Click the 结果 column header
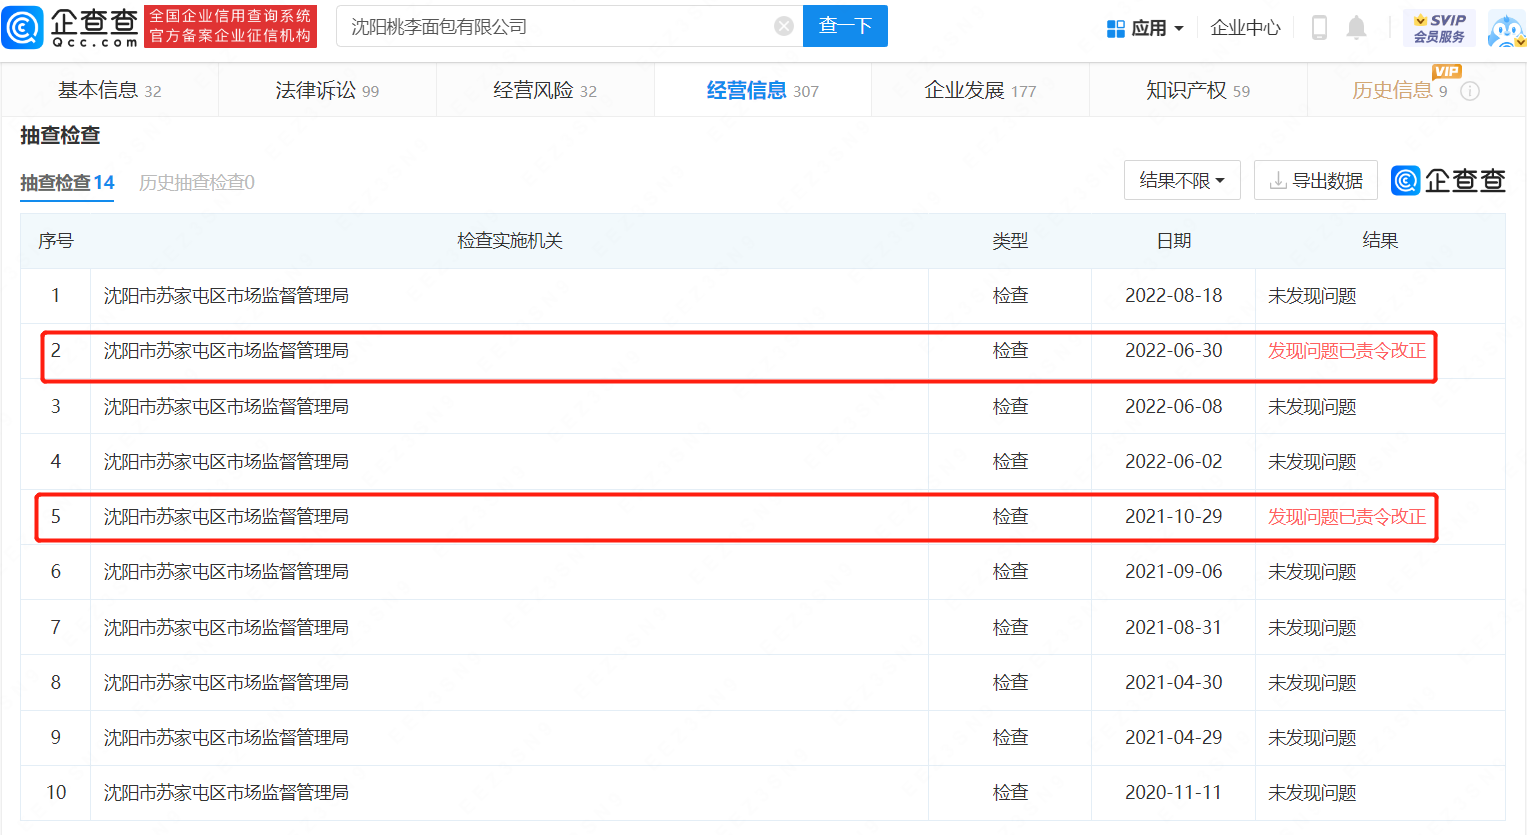 pos(1380,241)
